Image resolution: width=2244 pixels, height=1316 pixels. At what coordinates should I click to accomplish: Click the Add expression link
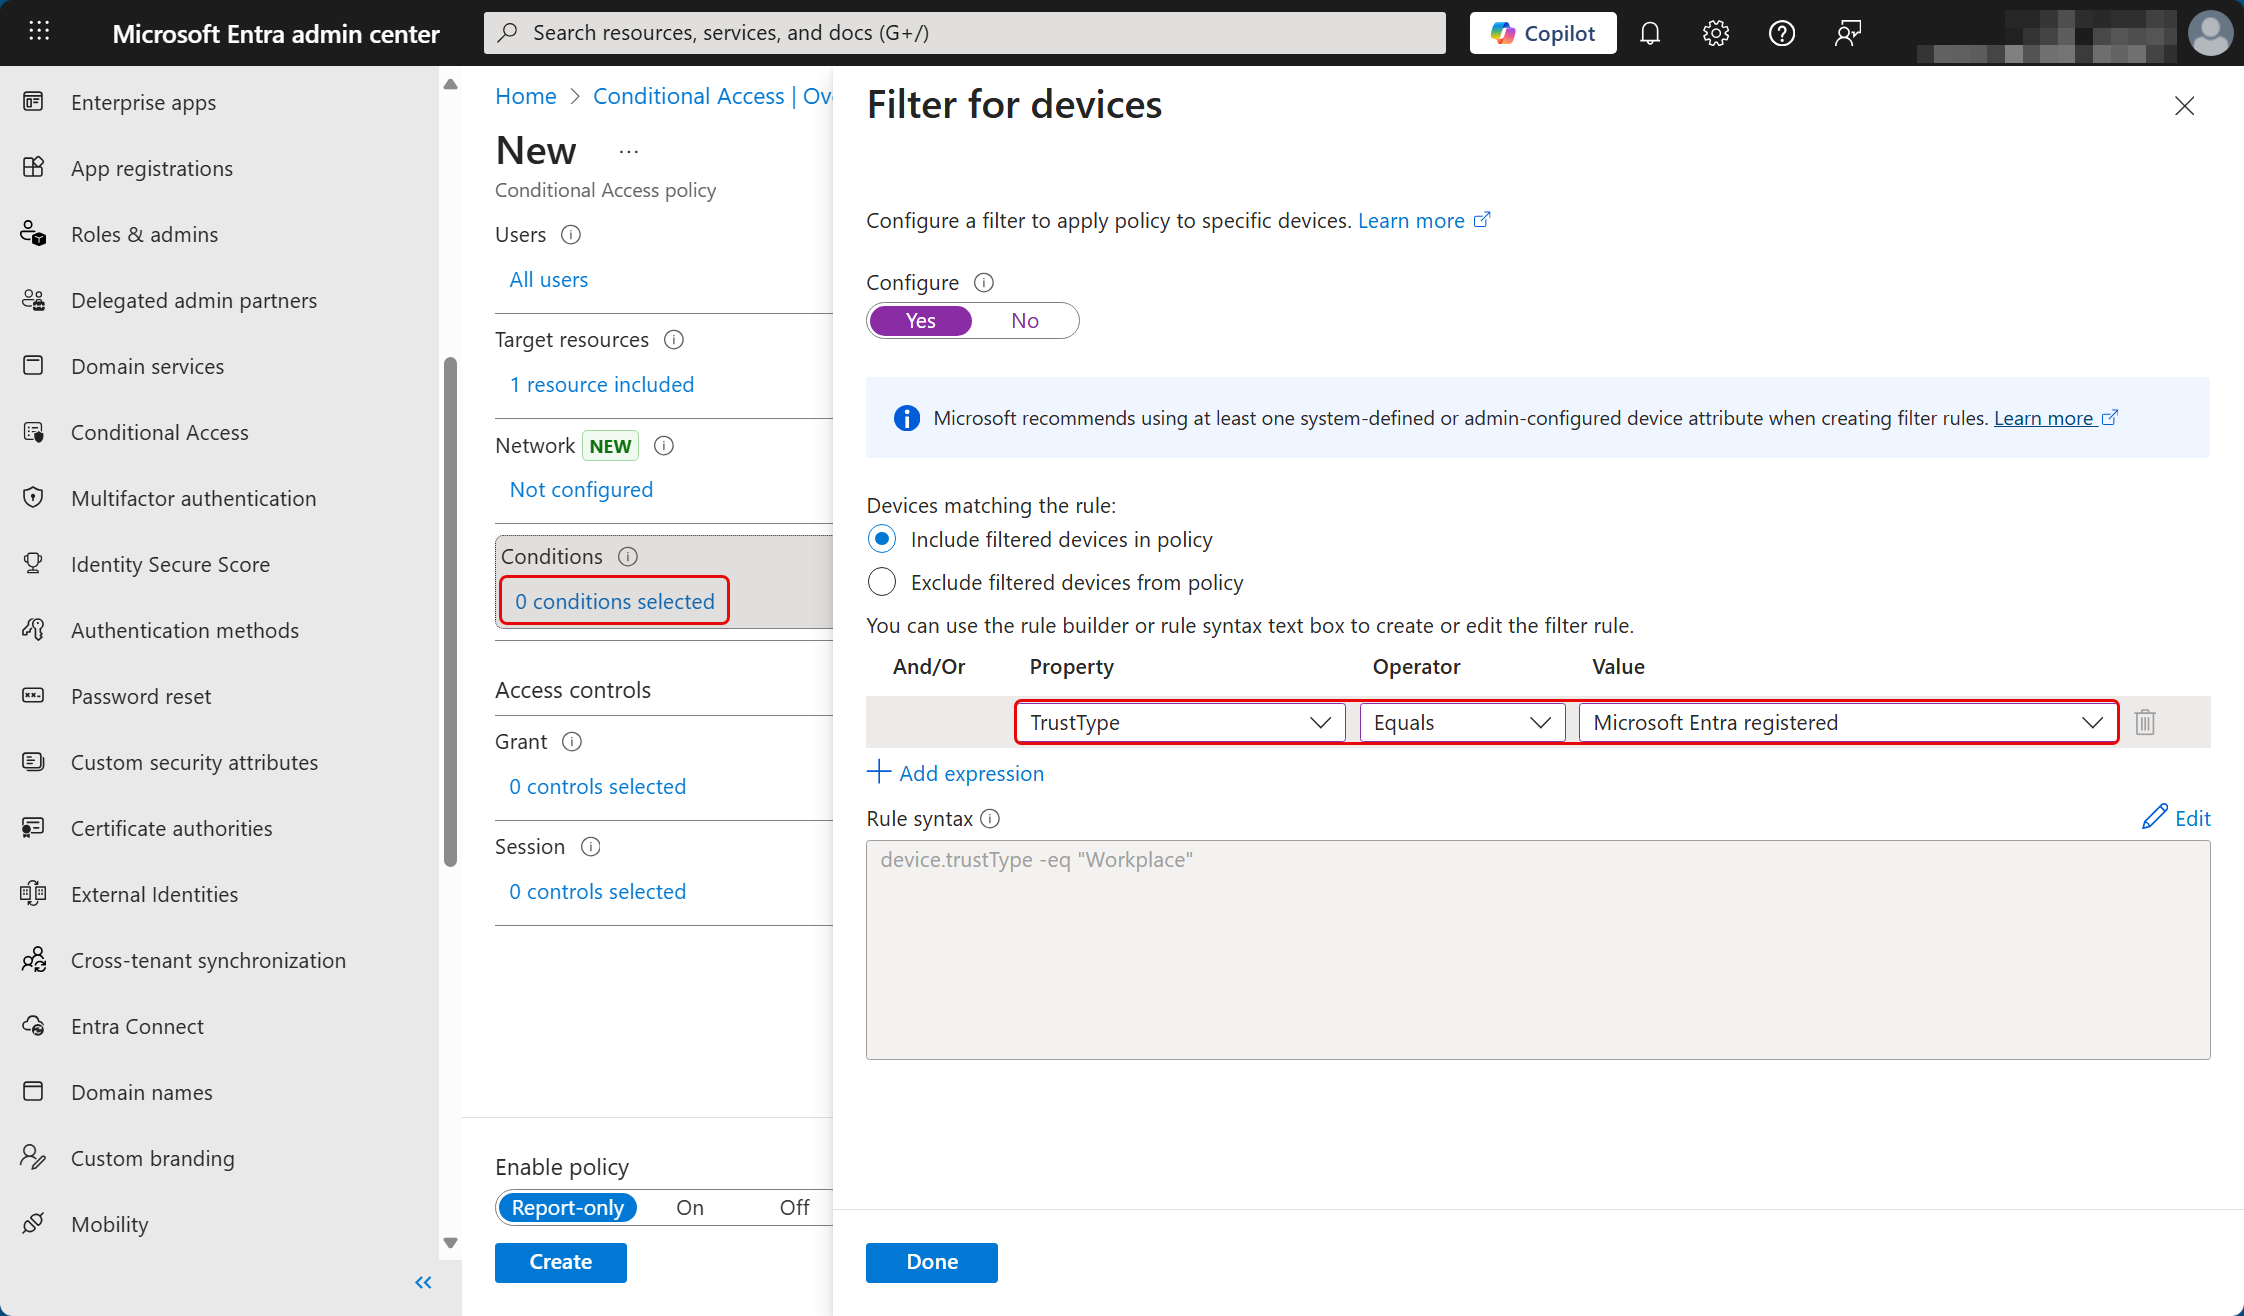click(x=955, y=773)
